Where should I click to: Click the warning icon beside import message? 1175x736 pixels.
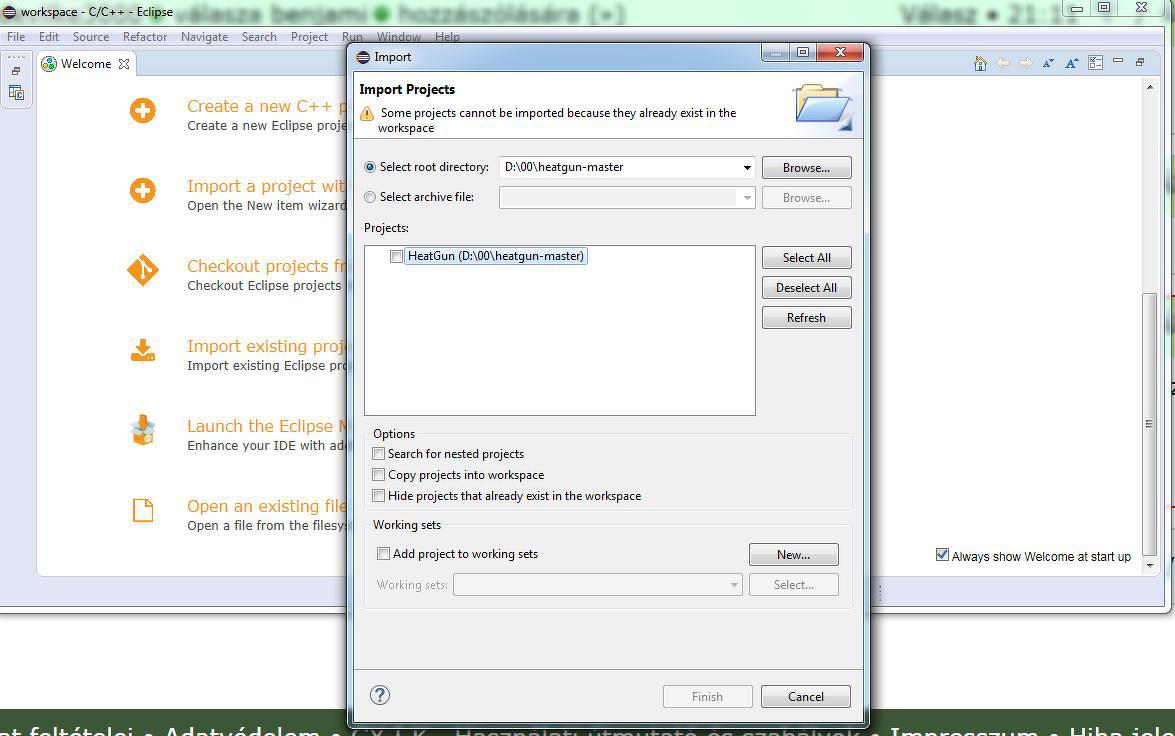(x=366, y=114)
